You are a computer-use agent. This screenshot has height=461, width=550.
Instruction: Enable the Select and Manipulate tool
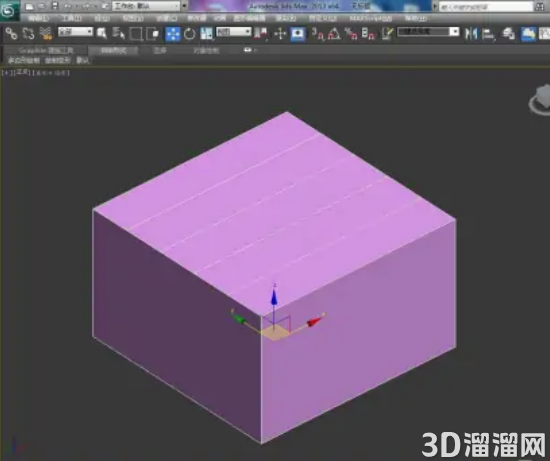click(280, 34)
